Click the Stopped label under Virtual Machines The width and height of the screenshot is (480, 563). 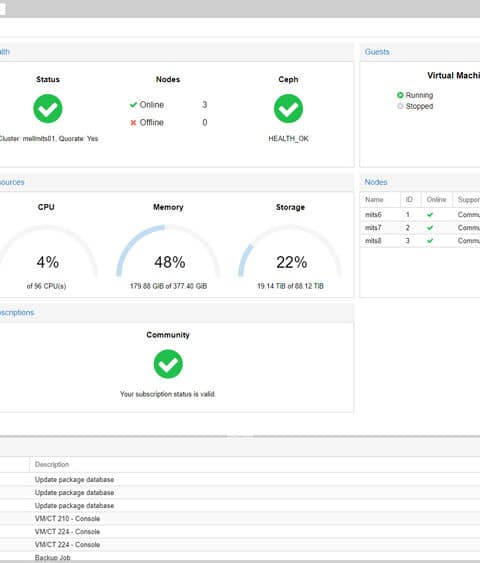419,106
